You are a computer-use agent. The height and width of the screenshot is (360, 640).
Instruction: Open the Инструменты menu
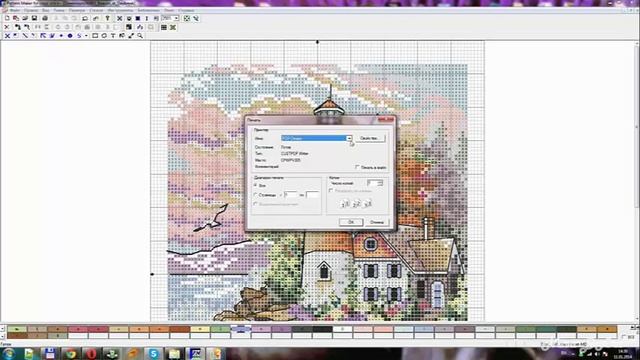(x=121, y=10)
